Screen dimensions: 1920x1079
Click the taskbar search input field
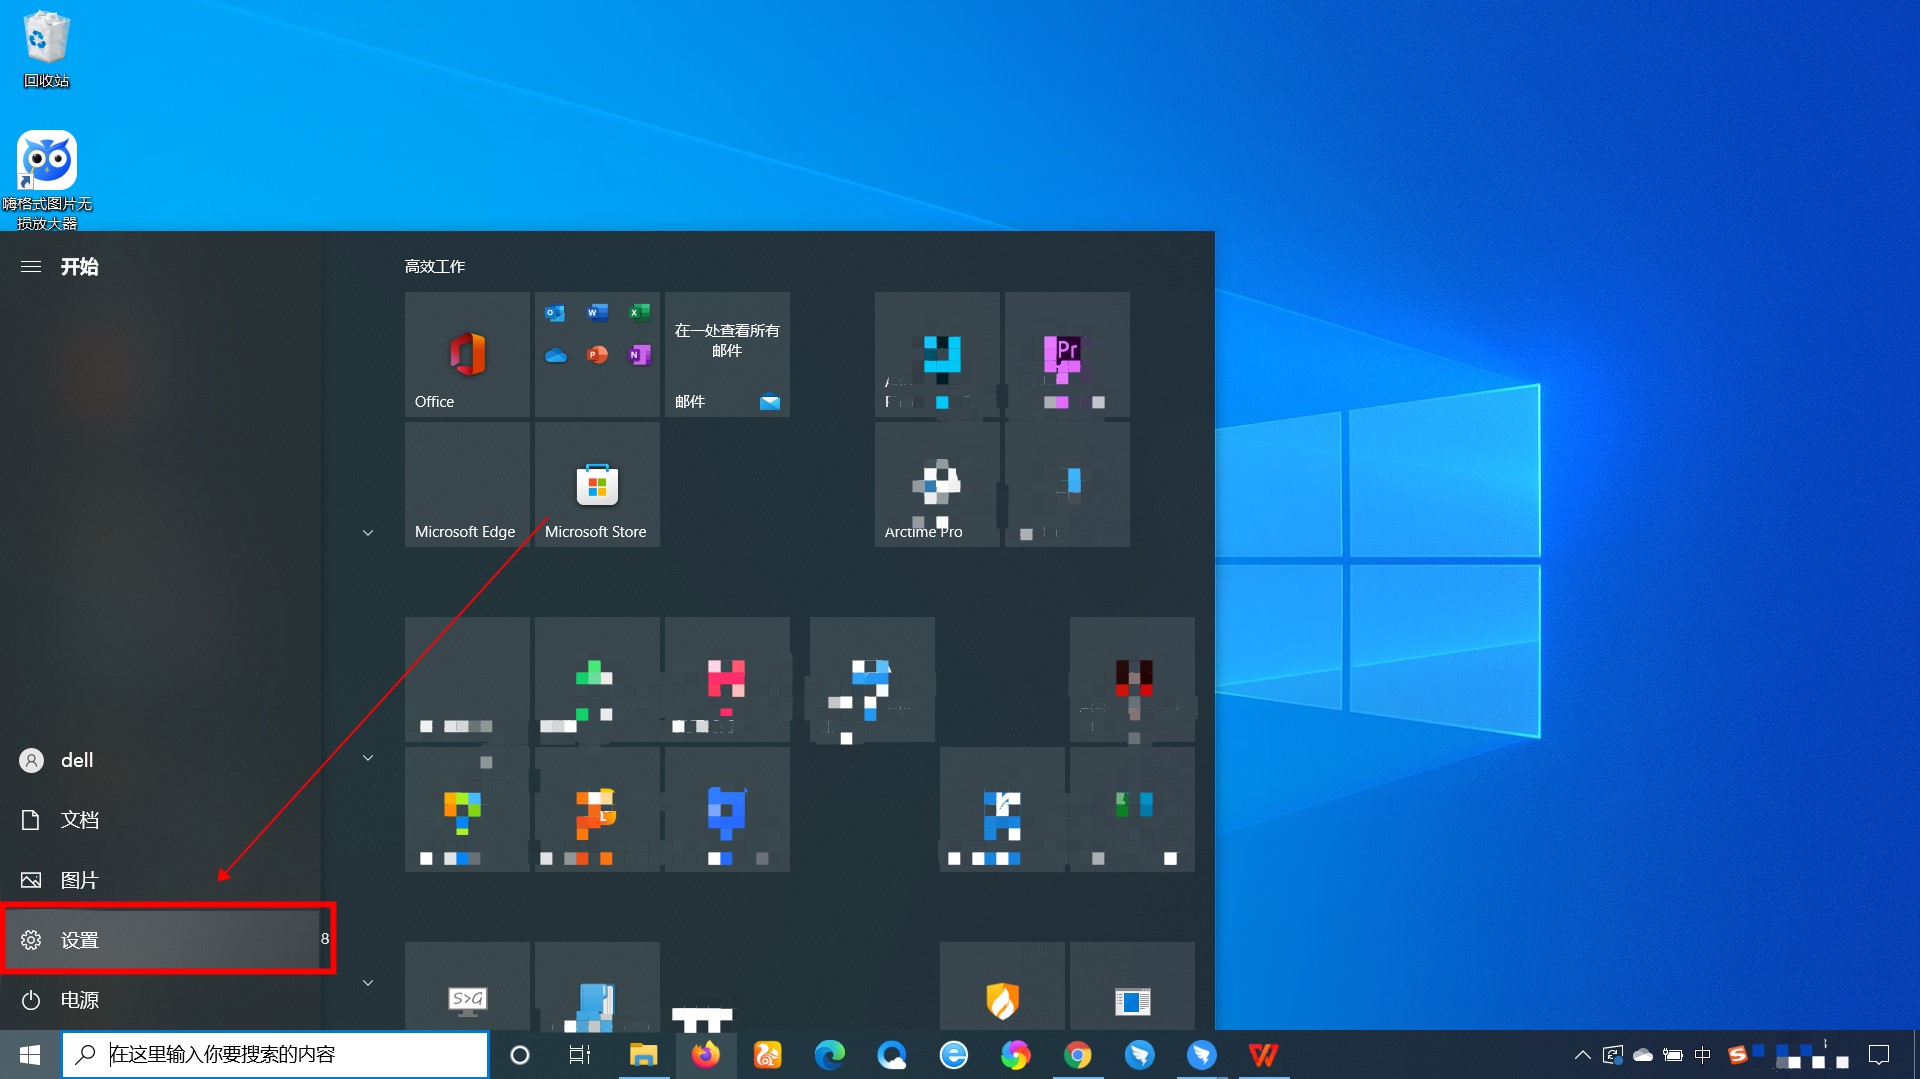(275, 1054)
